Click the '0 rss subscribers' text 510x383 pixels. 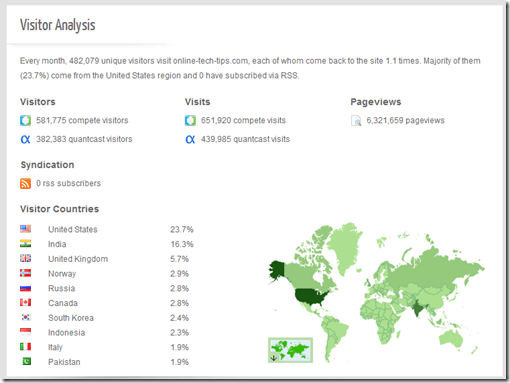click(x=68, y=183)
